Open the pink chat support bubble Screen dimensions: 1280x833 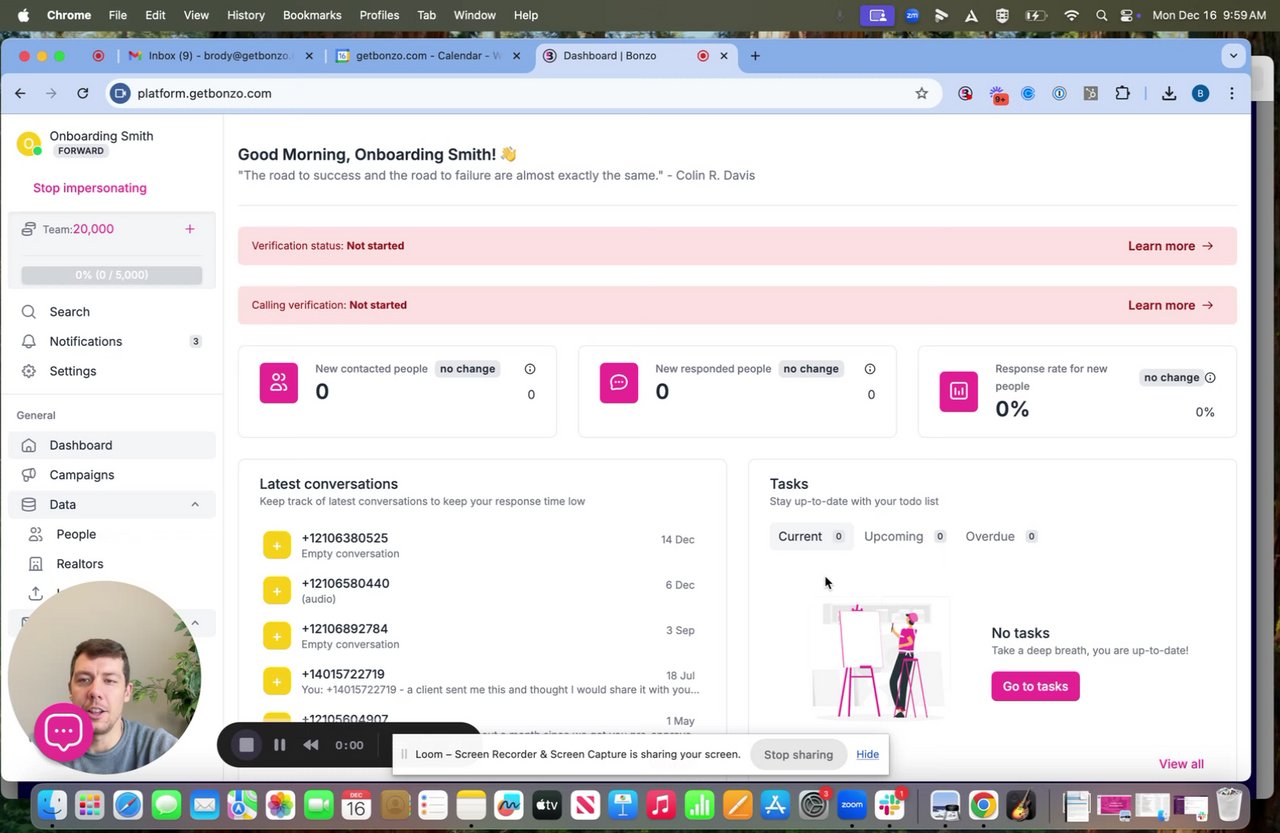coord(64,732)
